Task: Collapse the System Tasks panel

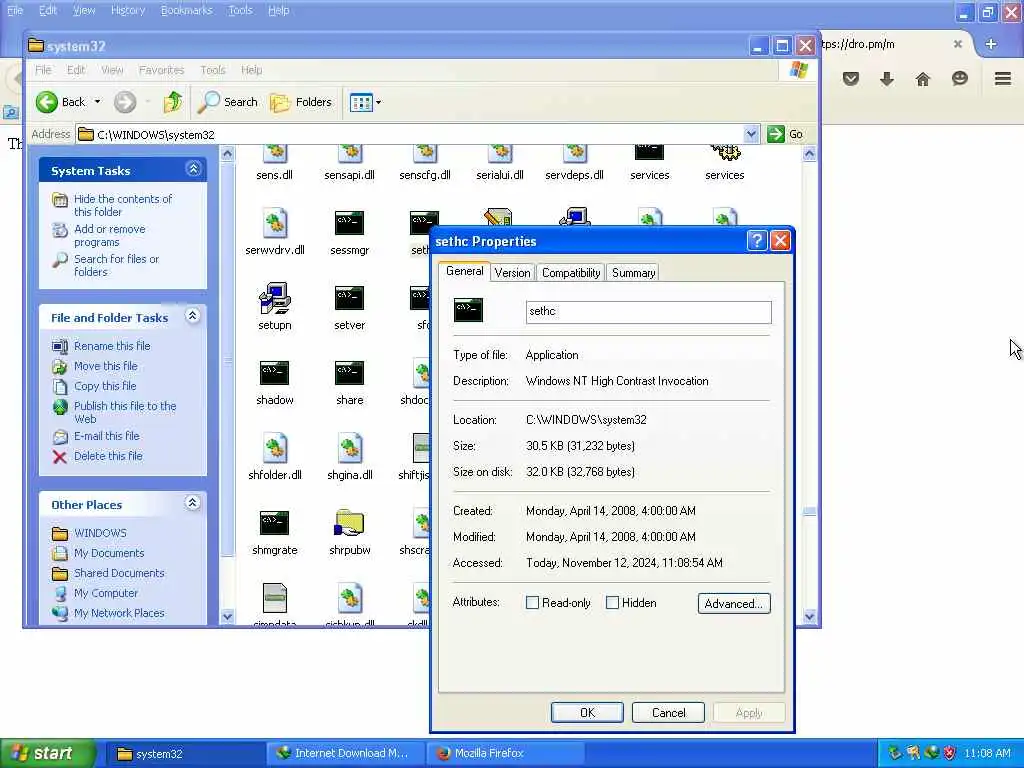Action: (193, 169)
